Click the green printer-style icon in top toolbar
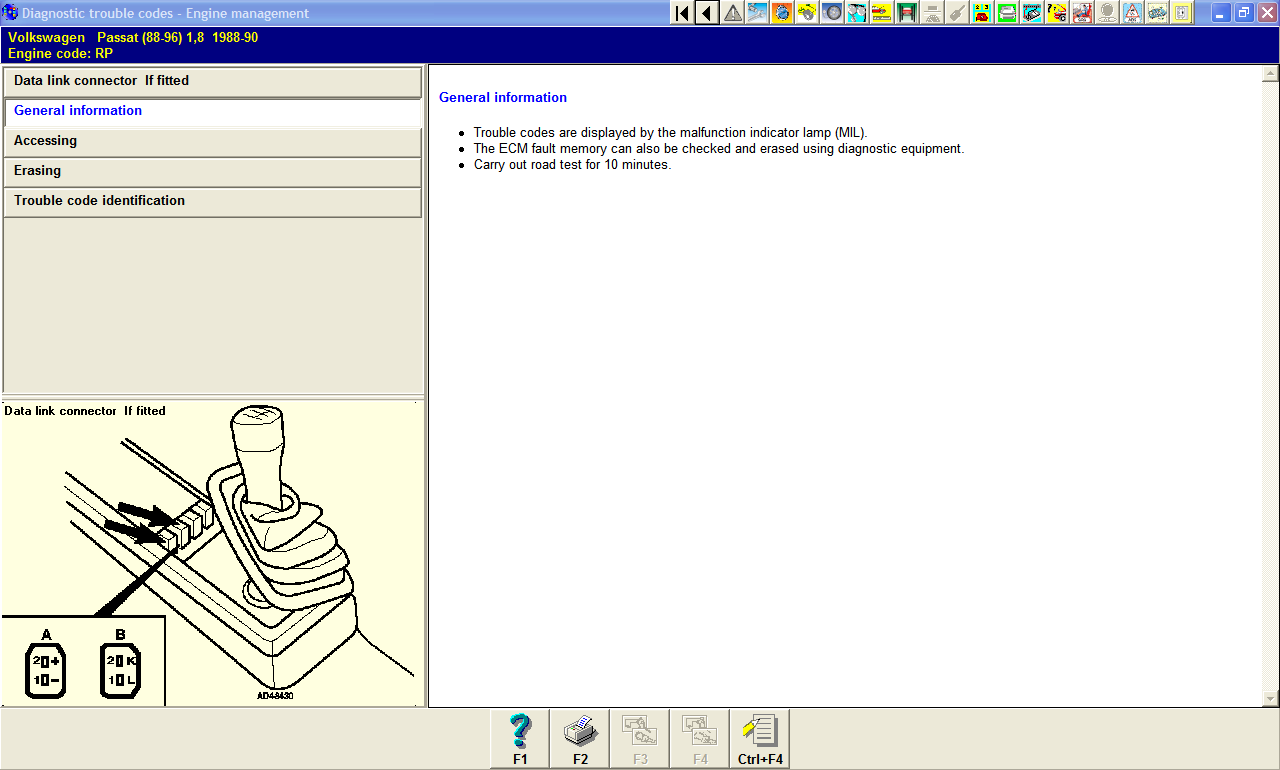The image size is (1280, 770). [x=1007, y=13]
